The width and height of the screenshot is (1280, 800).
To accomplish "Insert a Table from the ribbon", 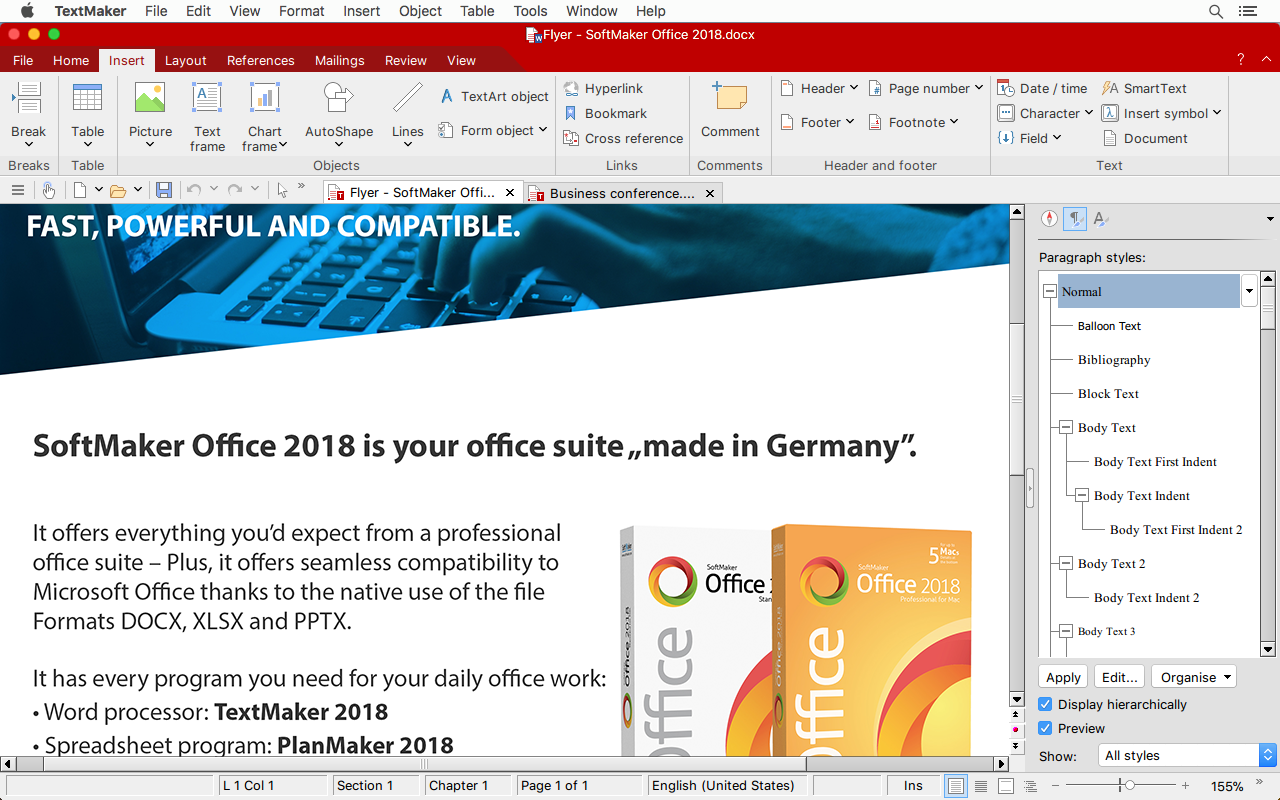I will pyautogui.click(x=88, y=113).
